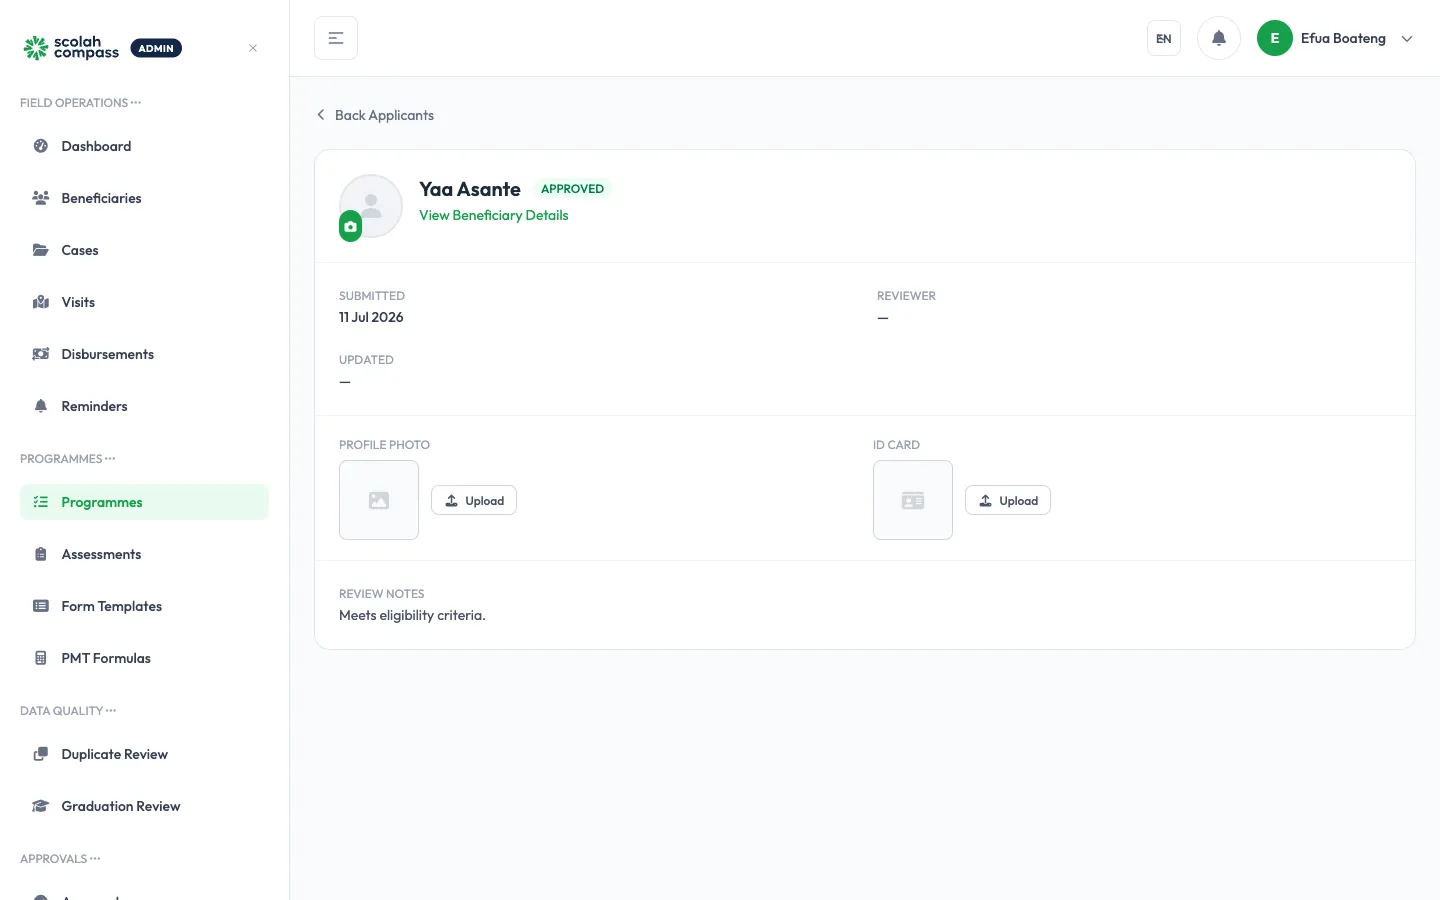Click the Yaa Asante applicant name
Image resolution: width=1440 pixels, height=900 pixels.
[470, 189]
